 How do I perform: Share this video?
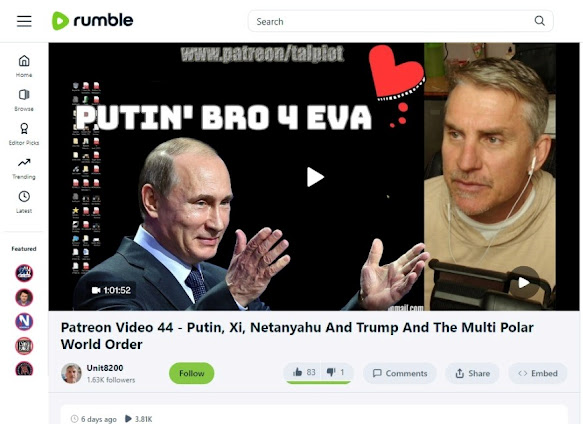click(472, 373)
